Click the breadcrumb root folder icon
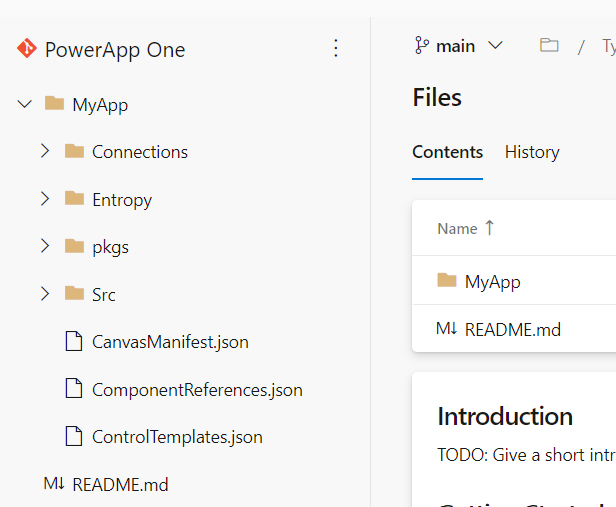Image resolution: width=616 pixels, height=507 pixels. point(549,45)
